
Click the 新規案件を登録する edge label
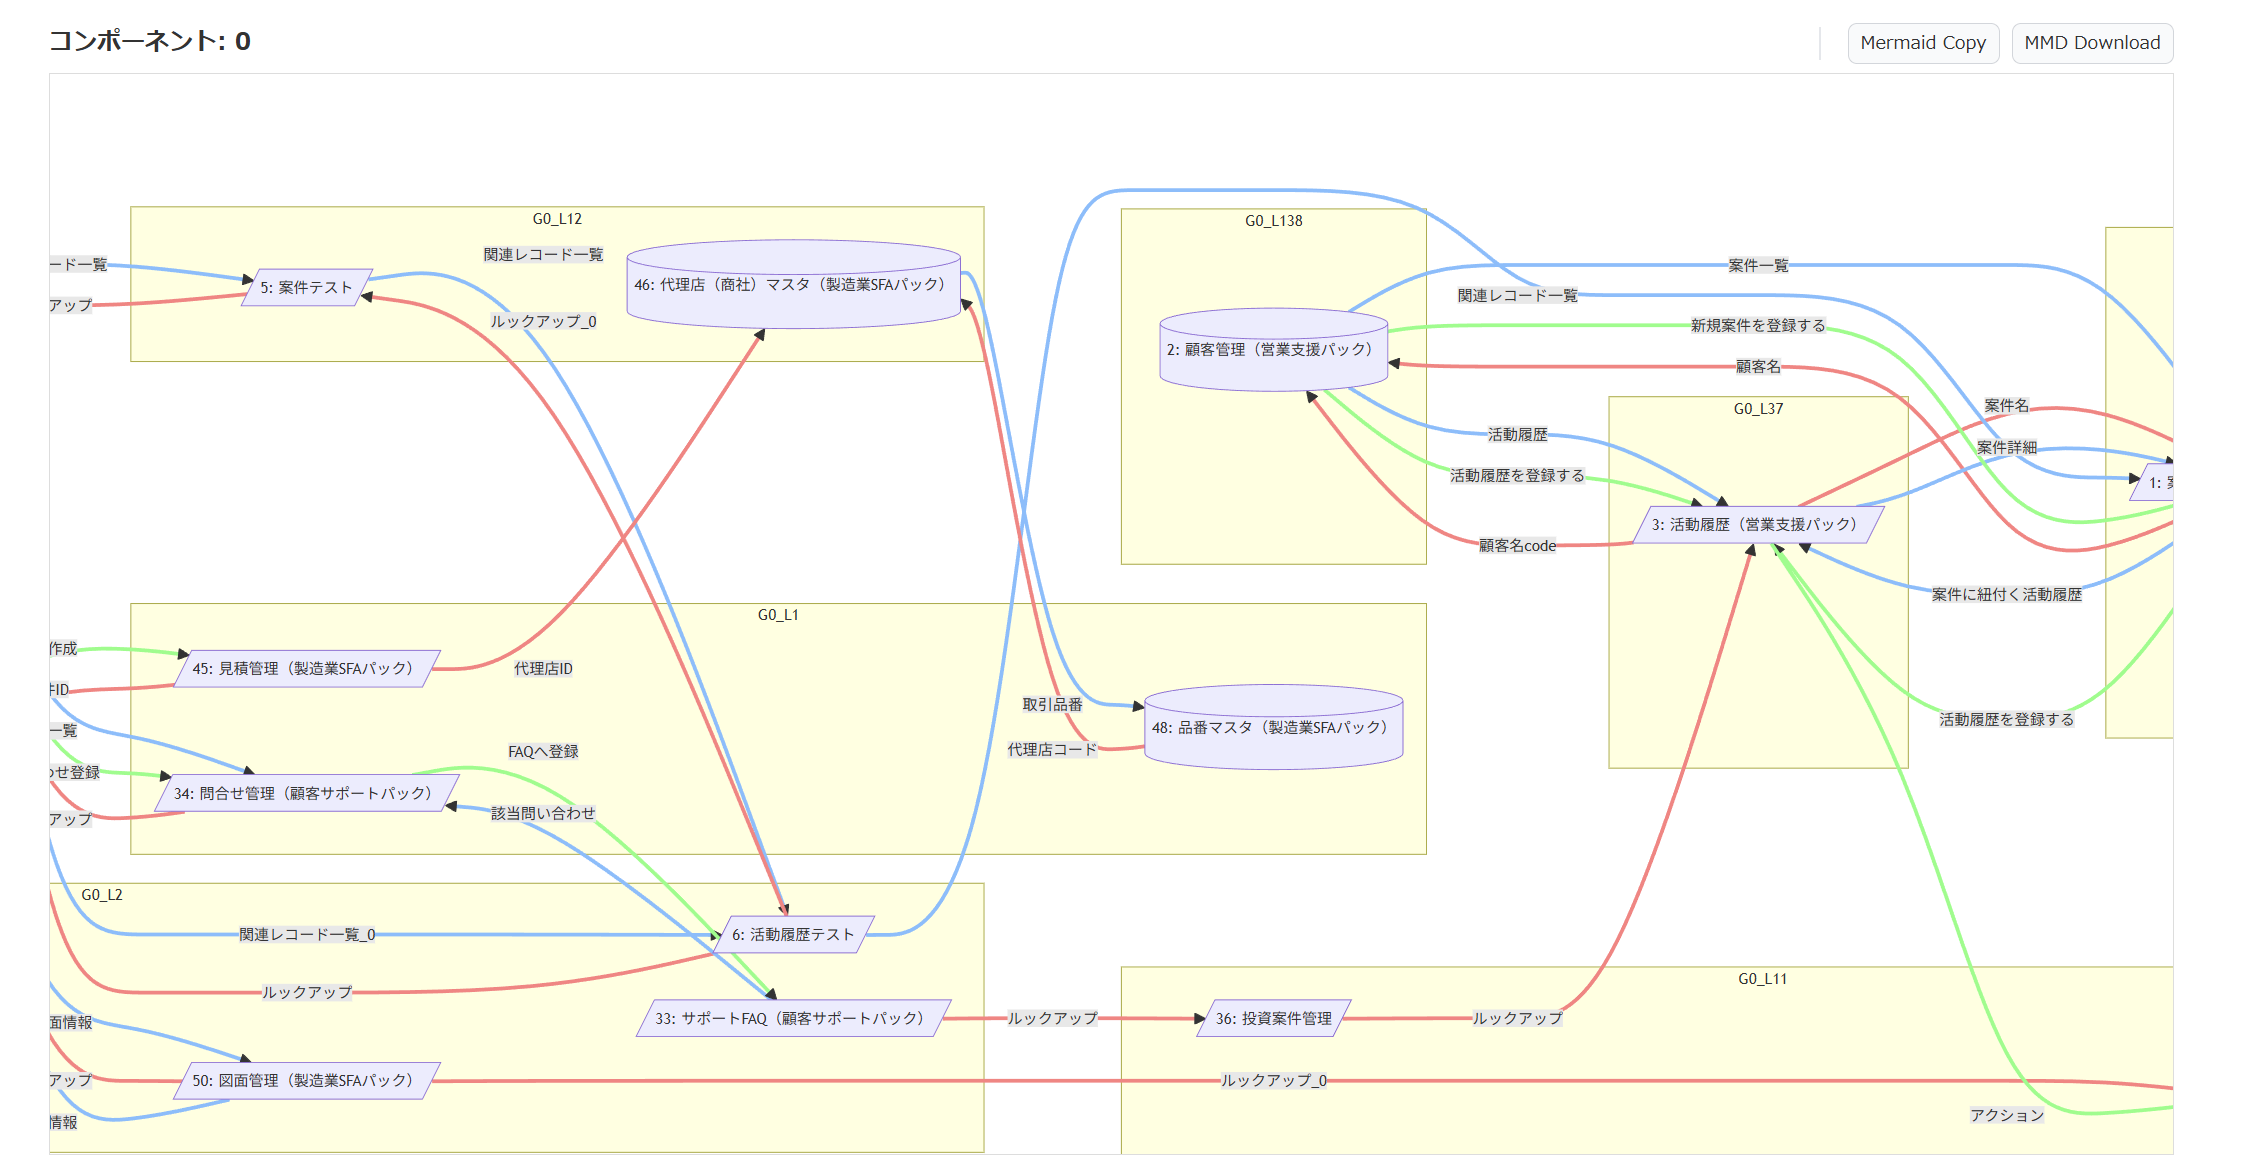[x=1757, y=326]
